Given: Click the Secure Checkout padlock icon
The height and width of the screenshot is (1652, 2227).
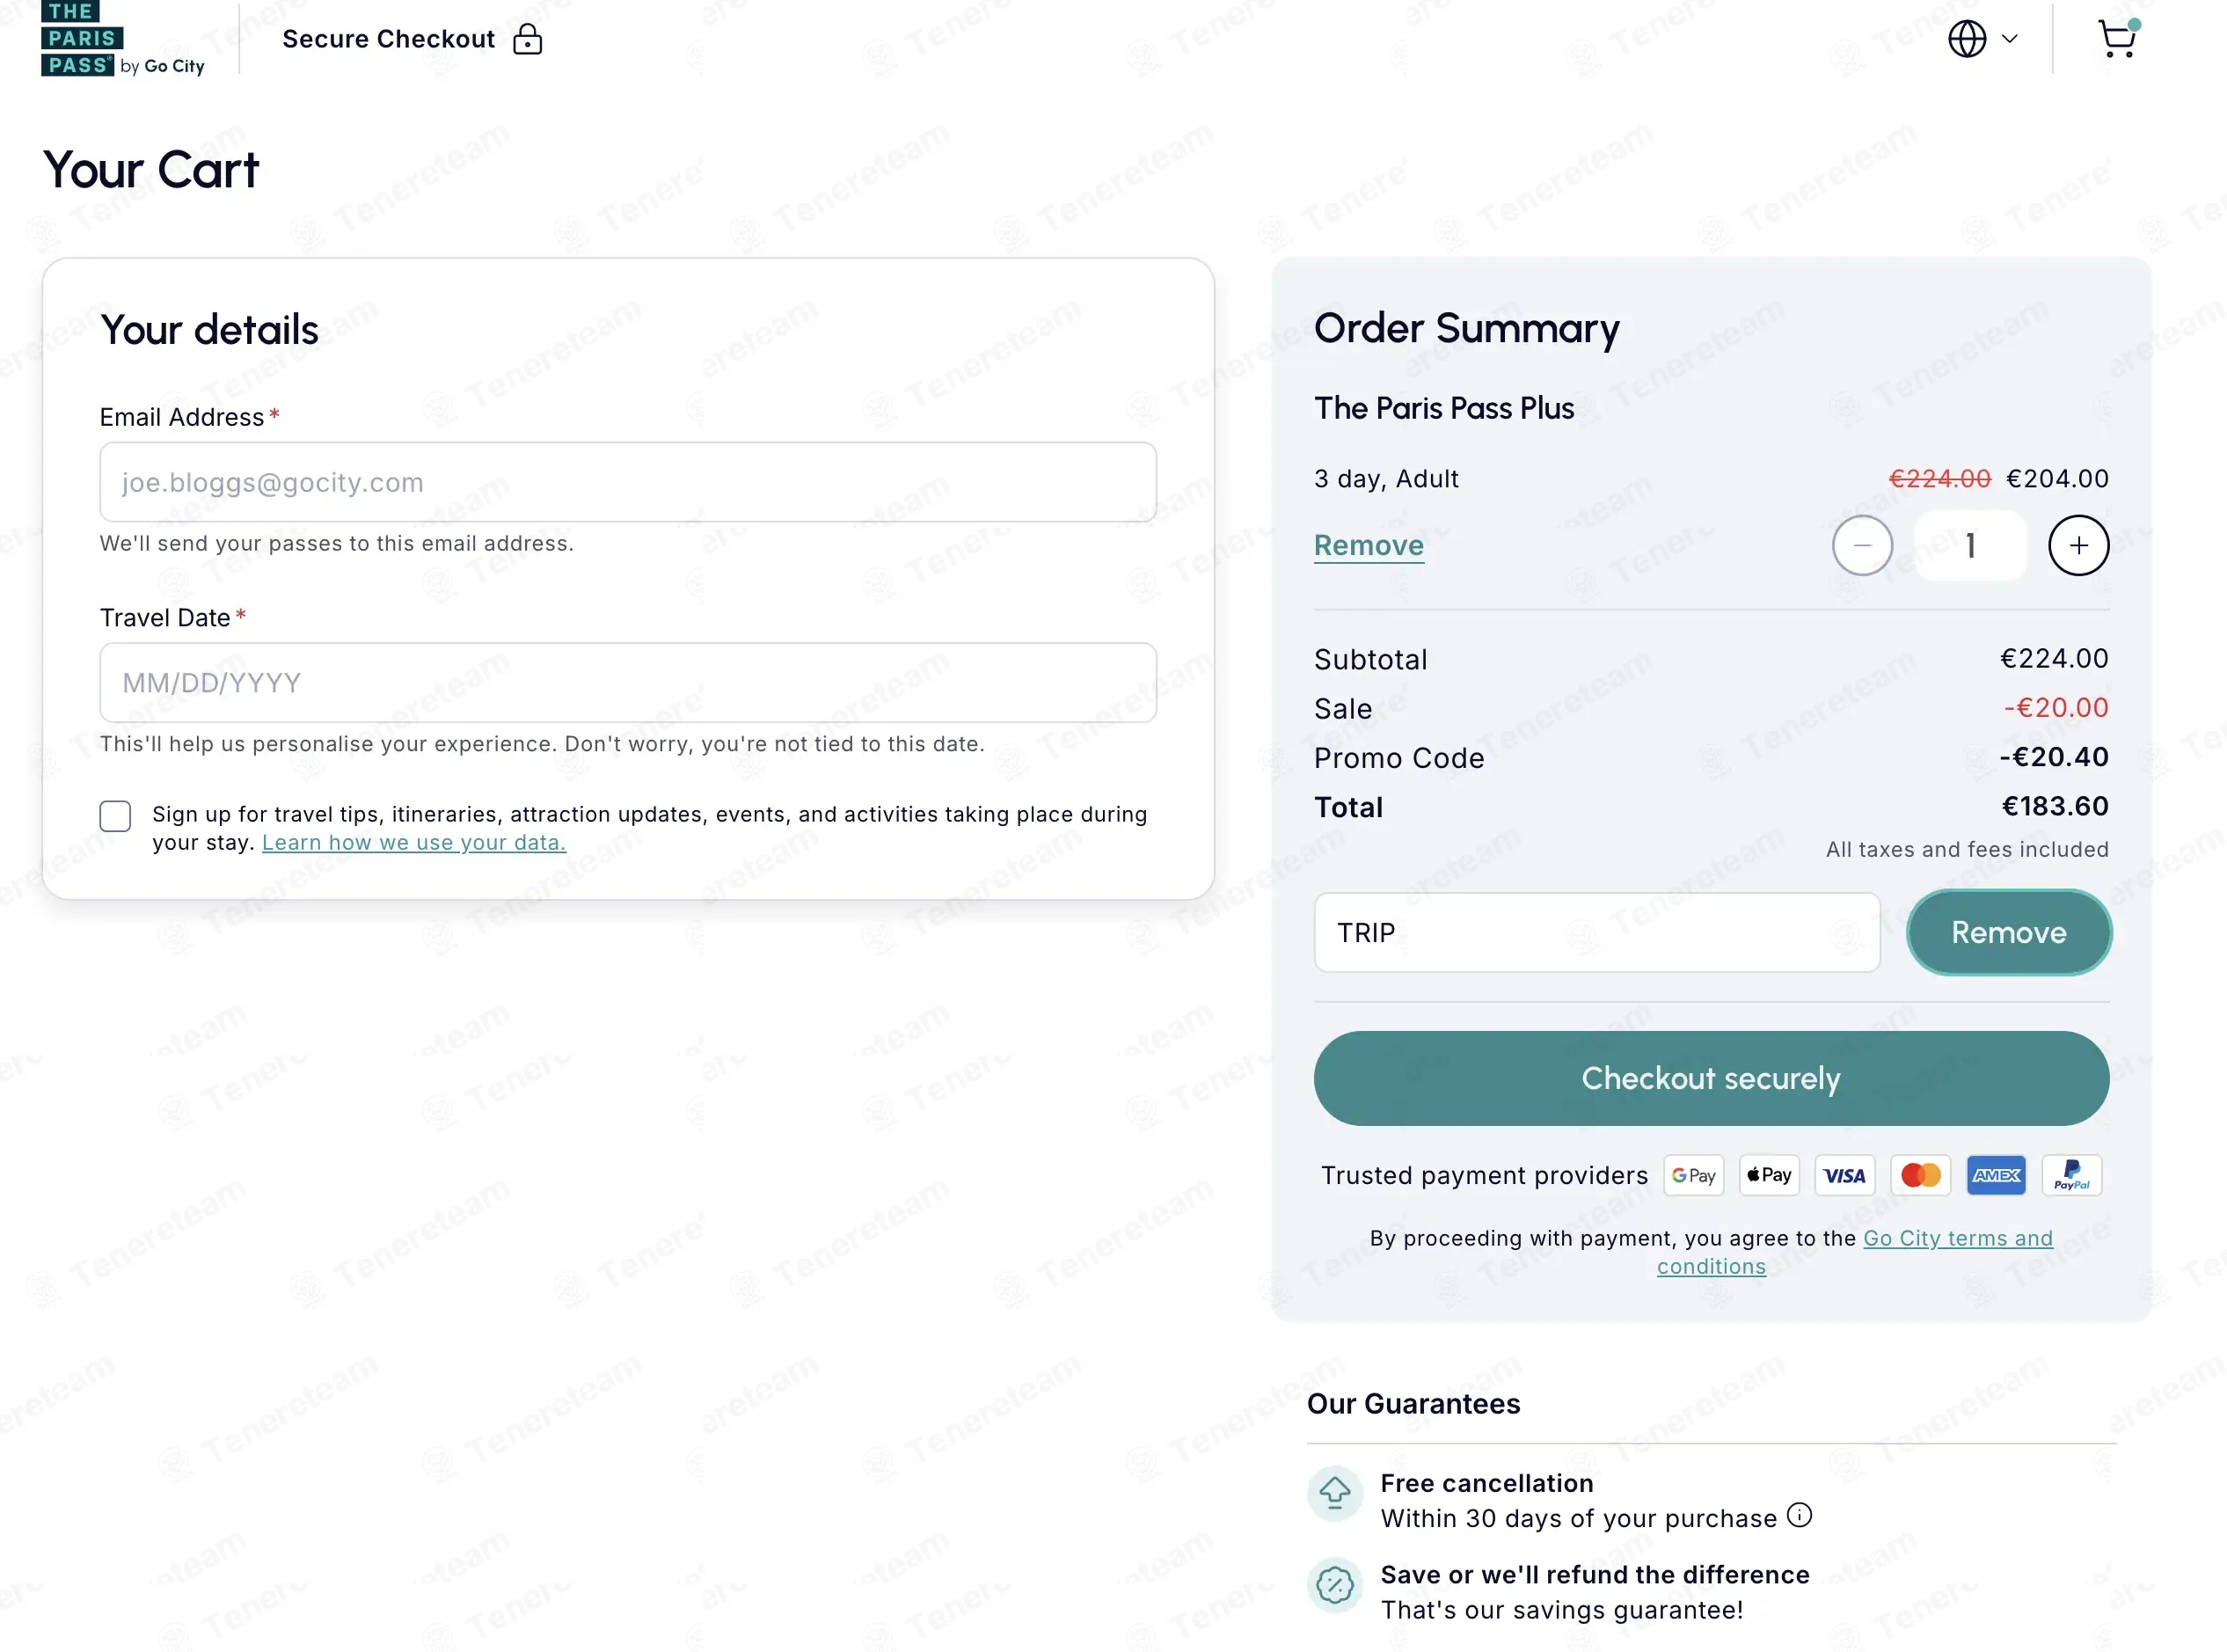Looking at the screenshot, I should [x=527, y=39].
